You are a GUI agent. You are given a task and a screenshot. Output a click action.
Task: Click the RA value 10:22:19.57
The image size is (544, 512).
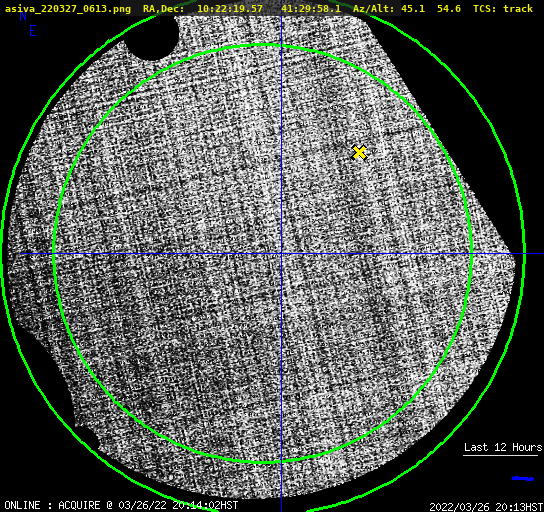[x=230, y=8]
